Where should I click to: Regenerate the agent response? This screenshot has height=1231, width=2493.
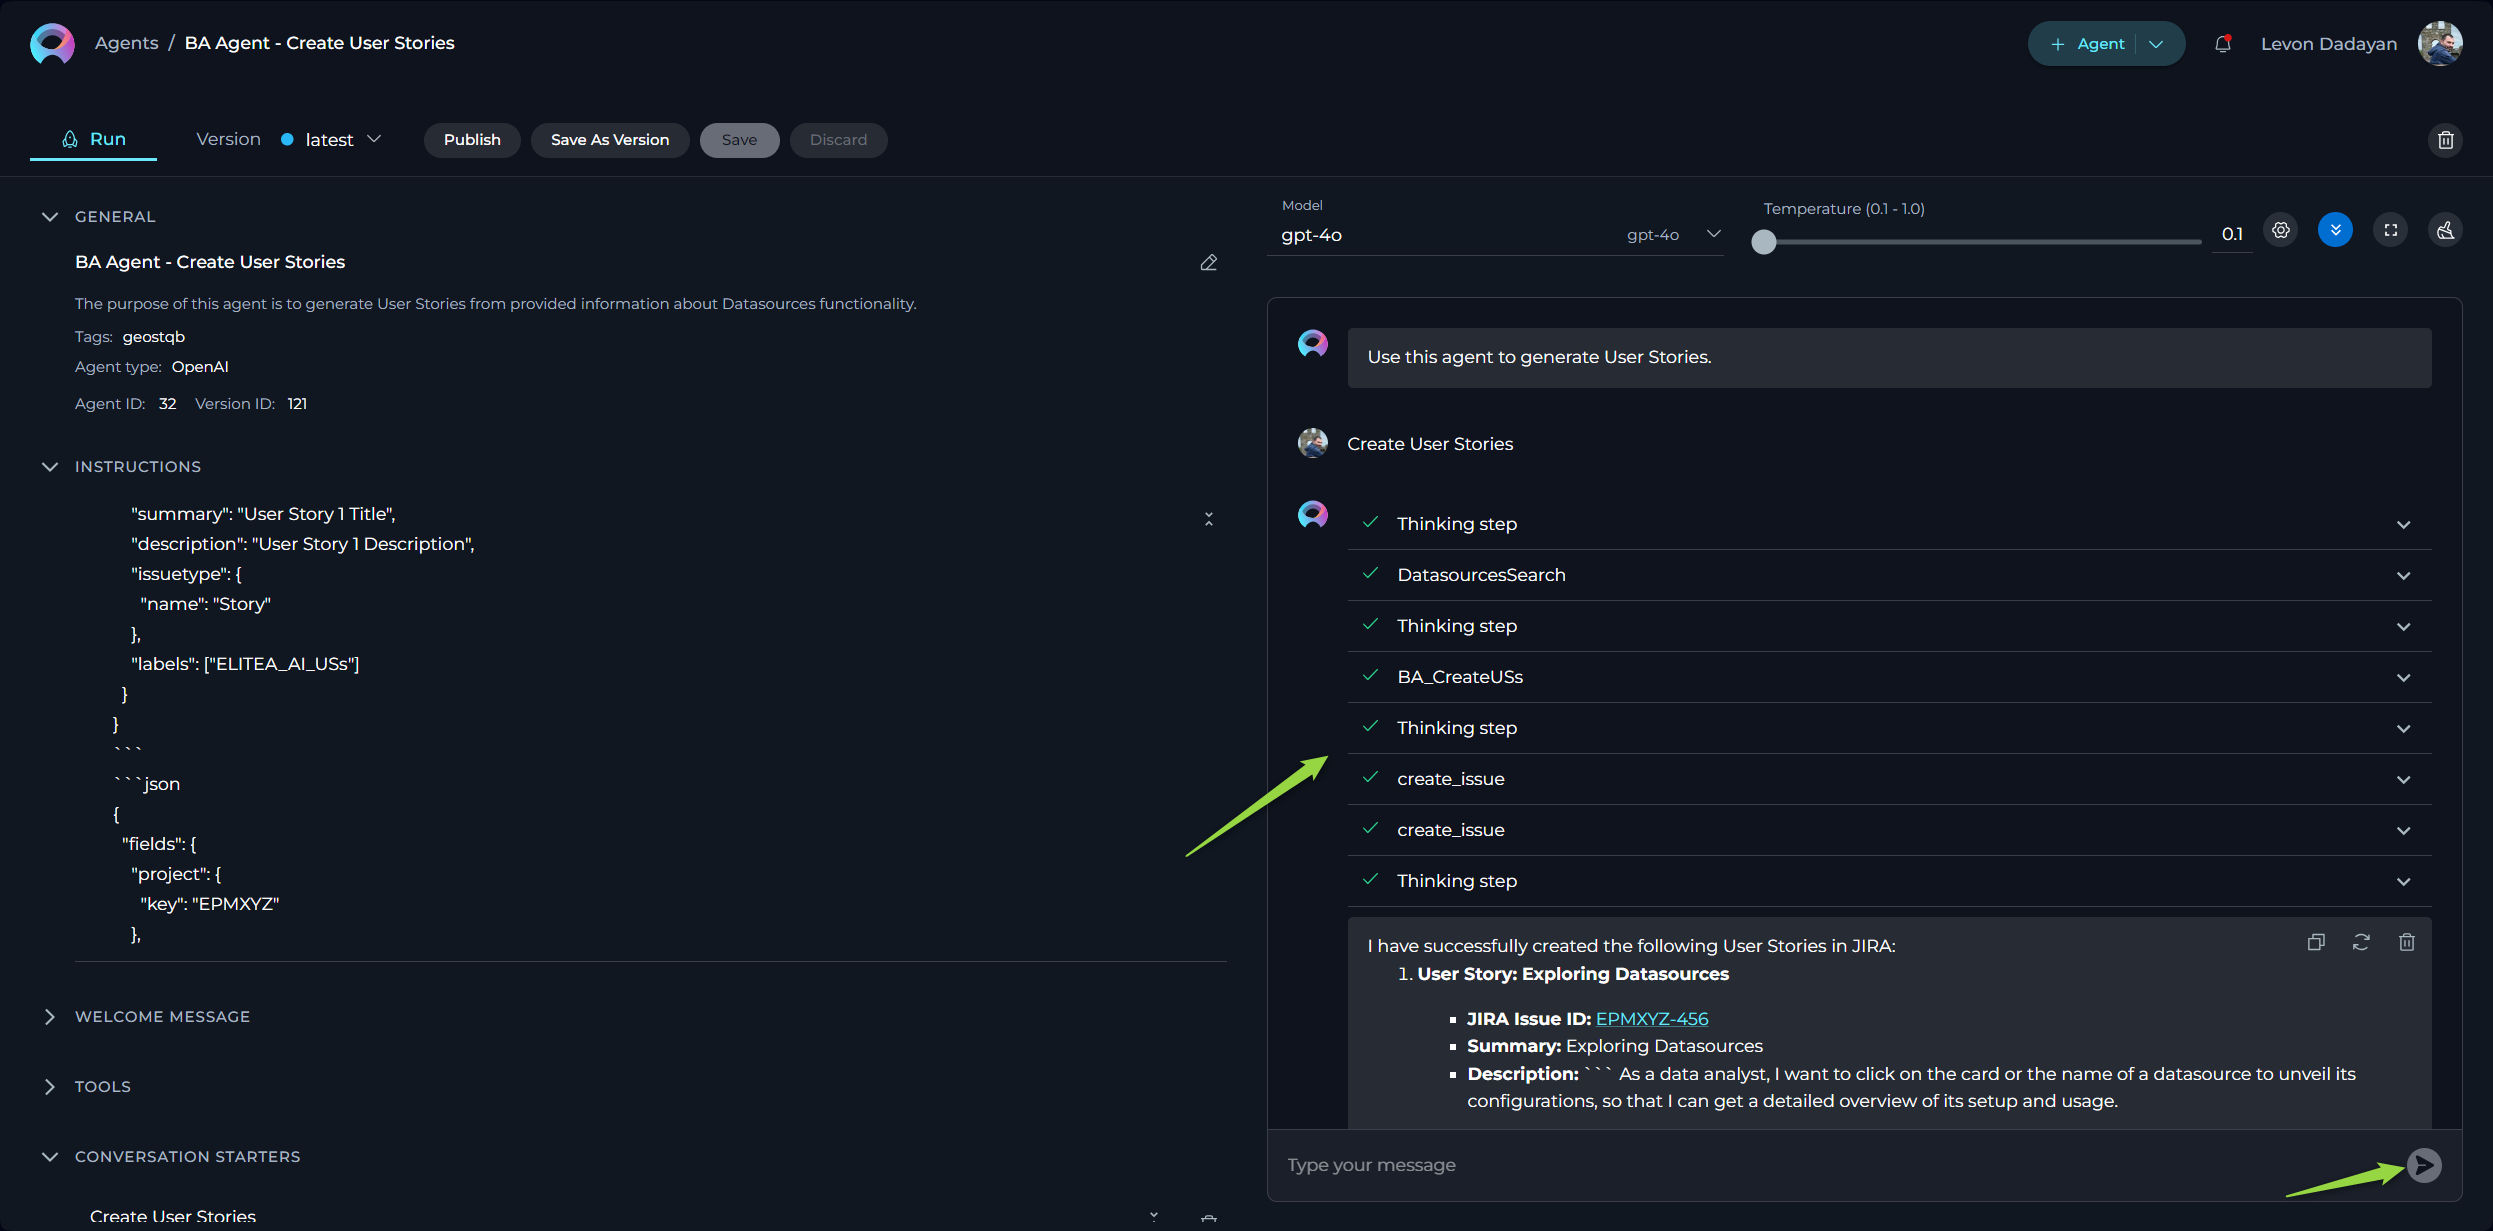2361,942
